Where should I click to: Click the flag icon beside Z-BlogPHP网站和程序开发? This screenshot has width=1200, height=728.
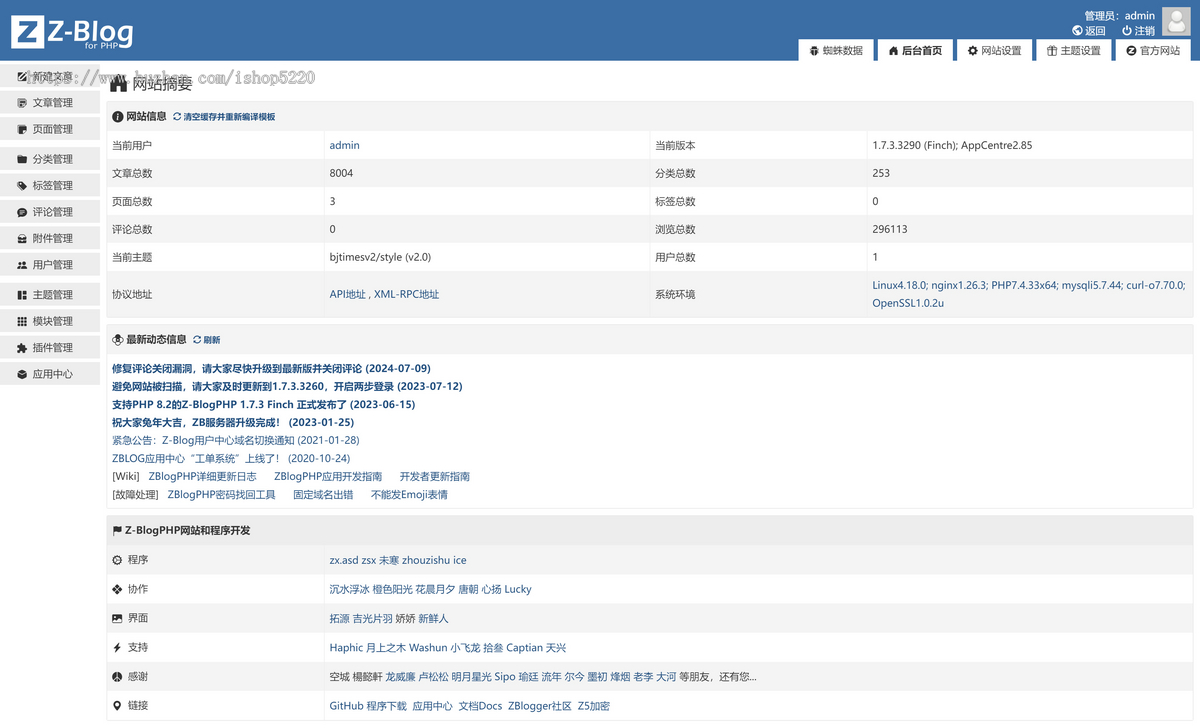(x=118, y=530)
